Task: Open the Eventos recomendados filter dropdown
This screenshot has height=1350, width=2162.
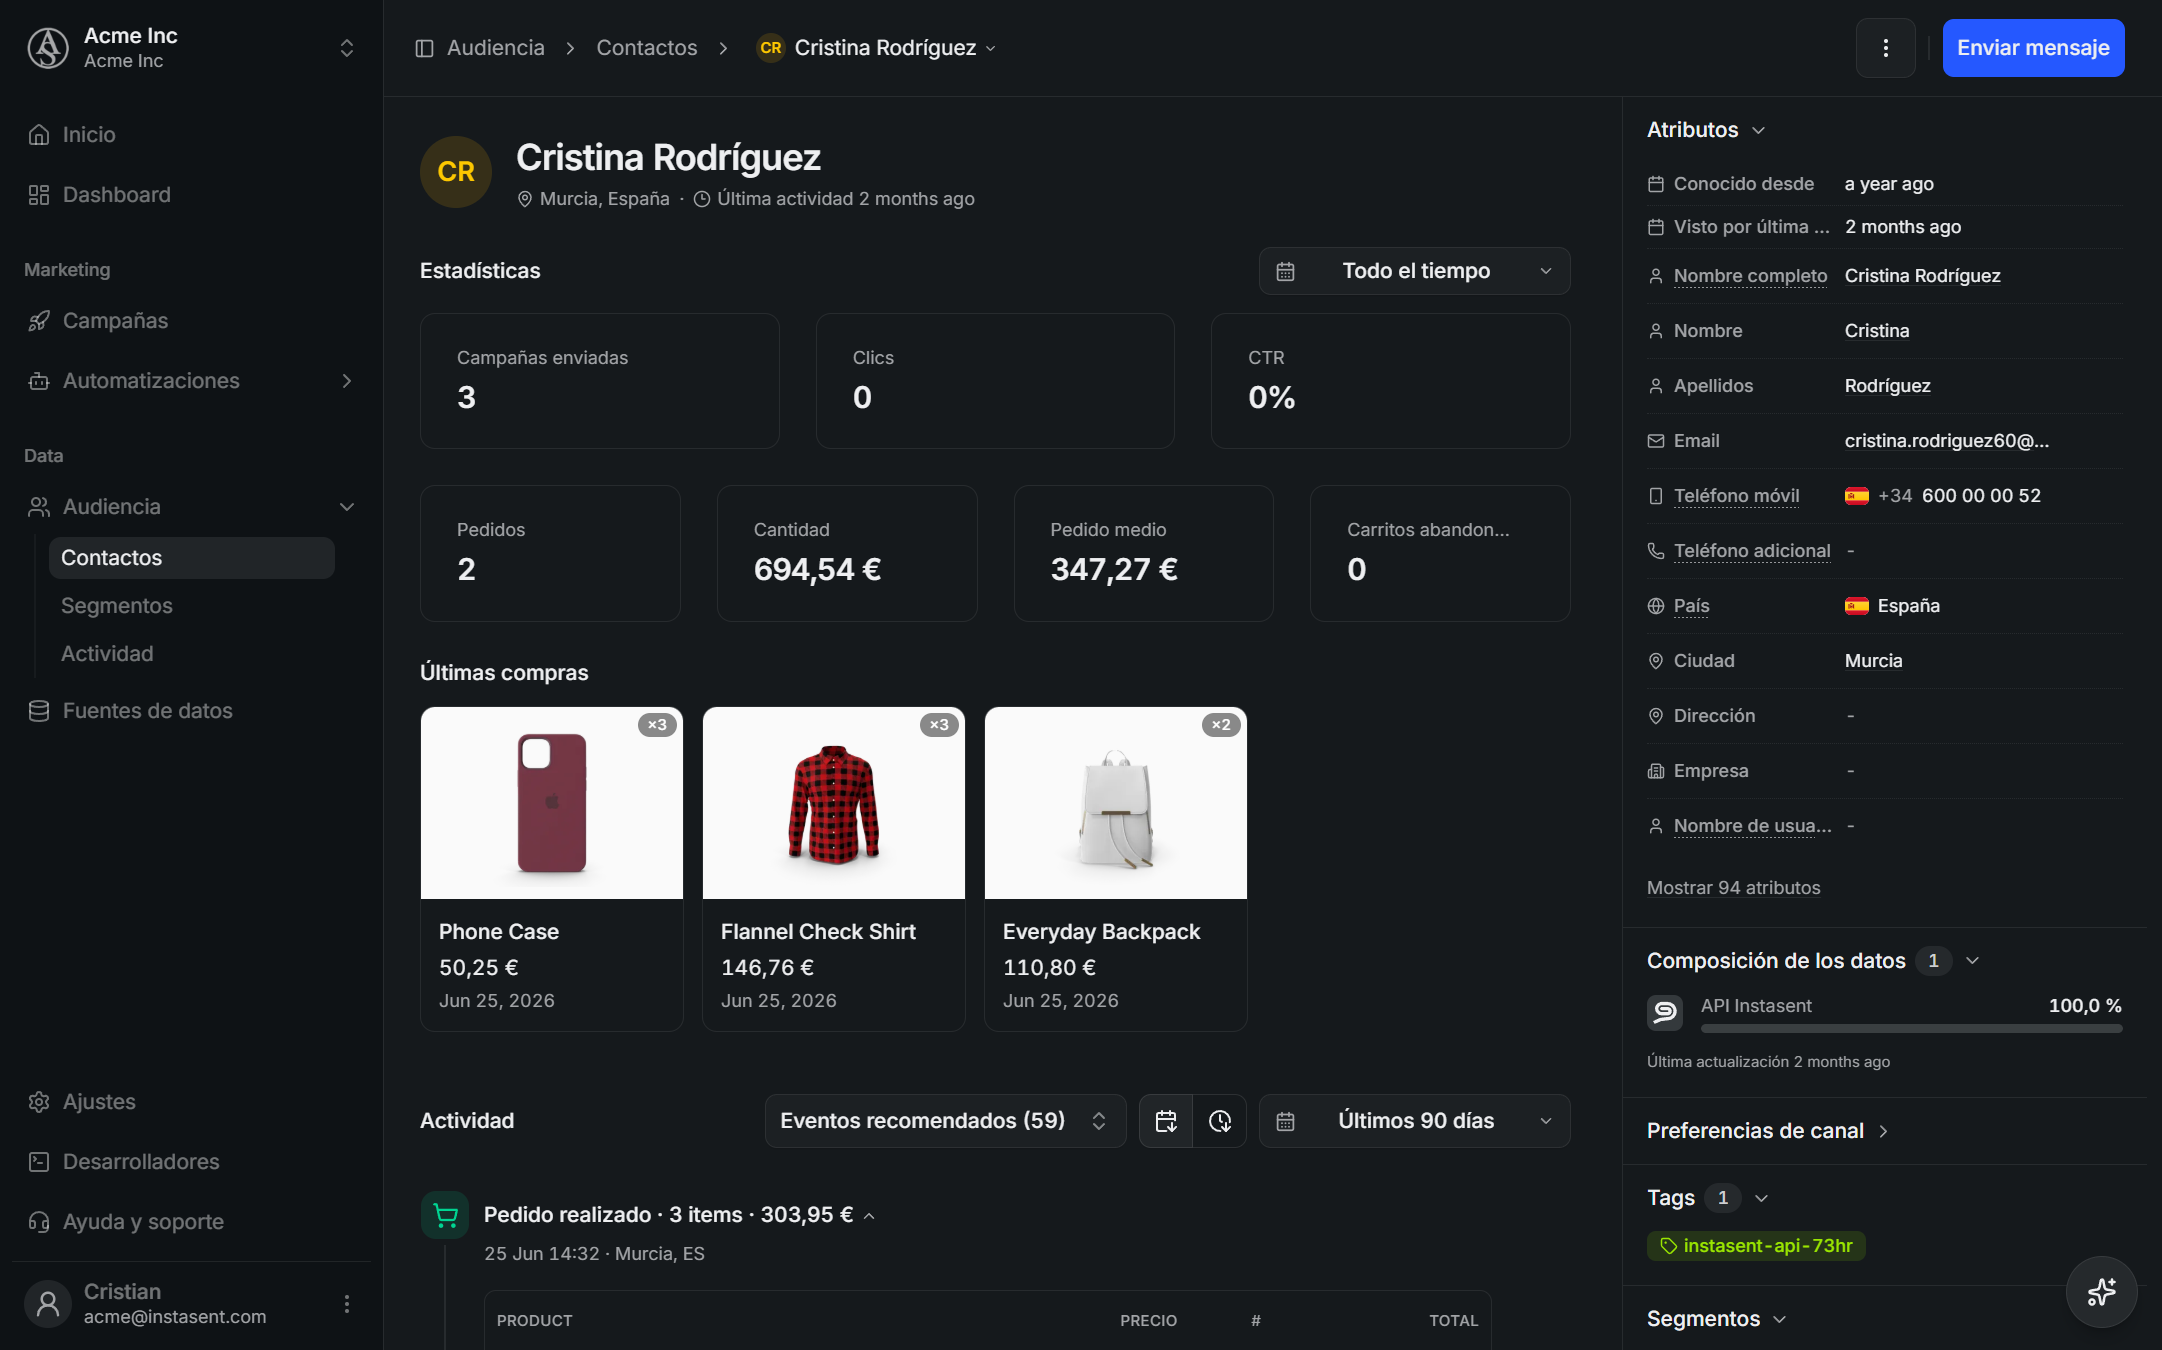Action: tap(945, 1121)
